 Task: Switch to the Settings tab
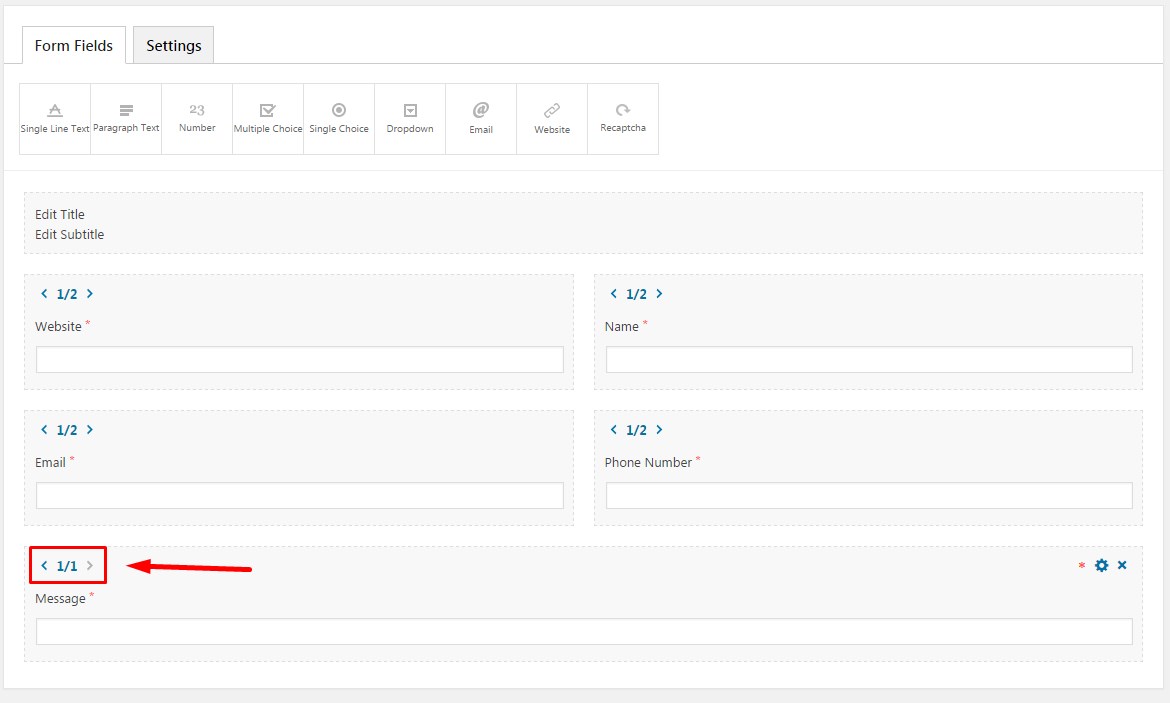pyautogui.click(x=174, y=45)
